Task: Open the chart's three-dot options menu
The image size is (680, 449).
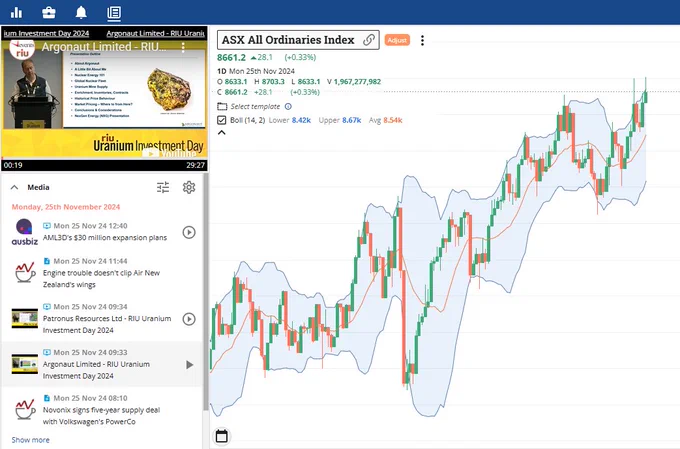Action: pyautogui.click(x=422, y=40)
